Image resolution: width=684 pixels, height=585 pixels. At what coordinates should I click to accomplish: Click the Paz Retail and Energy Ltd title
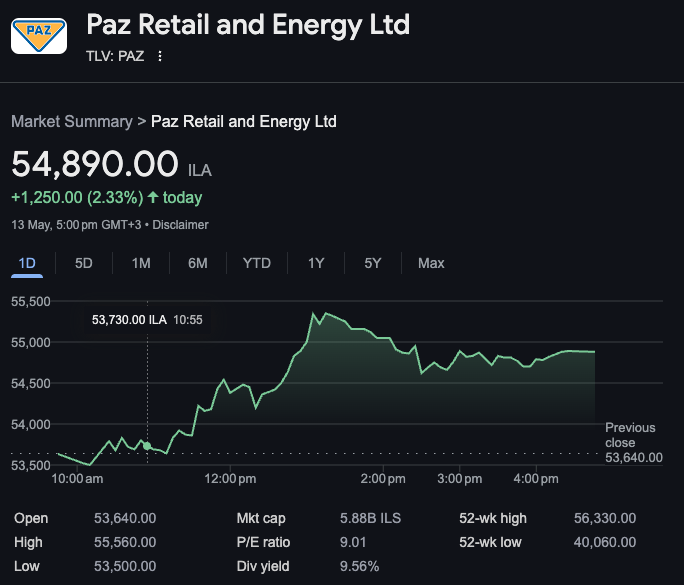point(248,24)
